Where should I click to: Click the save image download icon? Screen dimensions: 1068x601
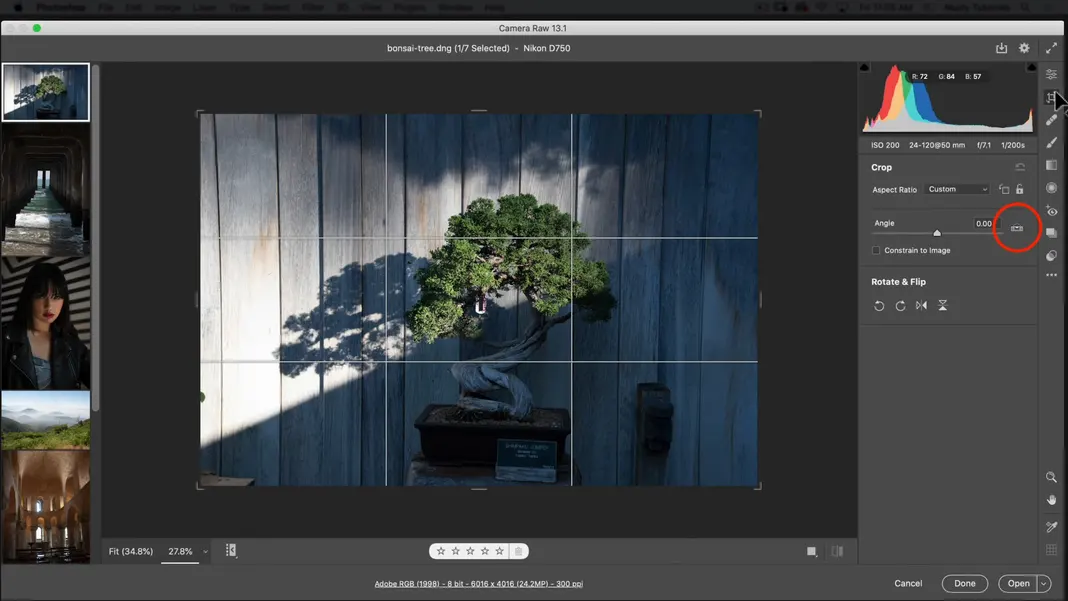pos(1001,48)
